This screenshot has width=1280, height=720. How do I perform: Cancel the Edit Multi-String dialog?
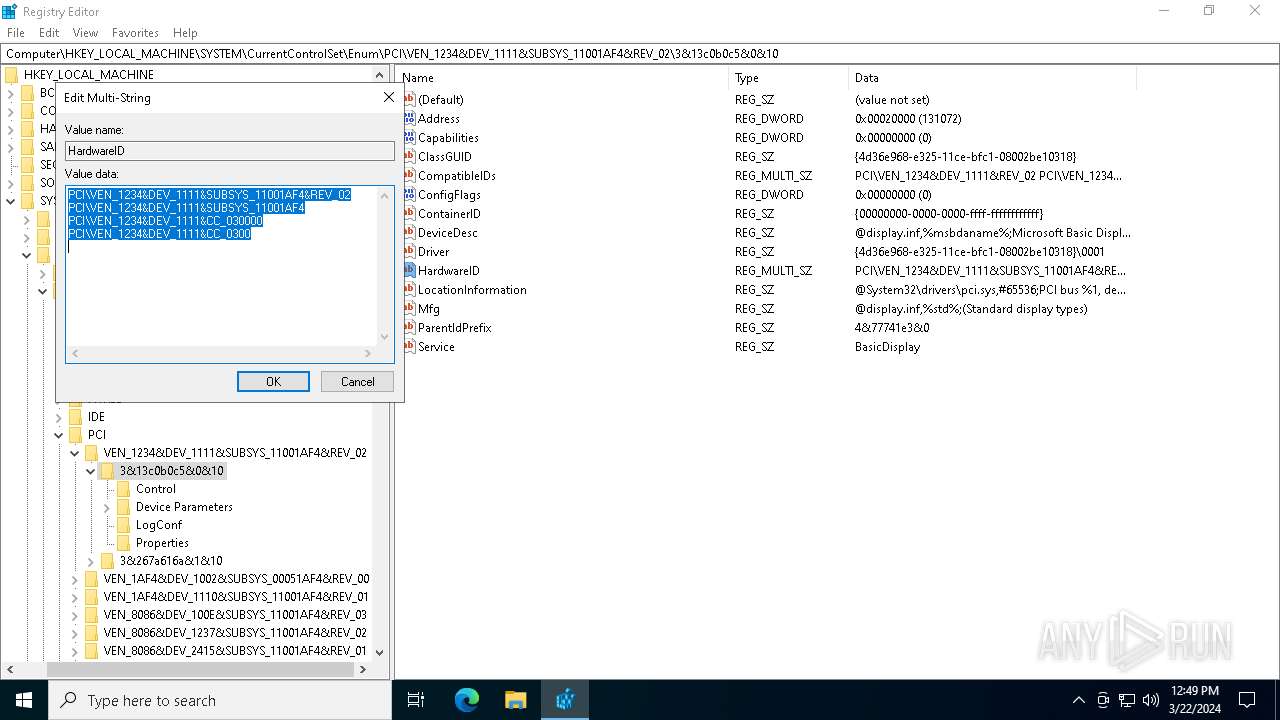point(357,381)
